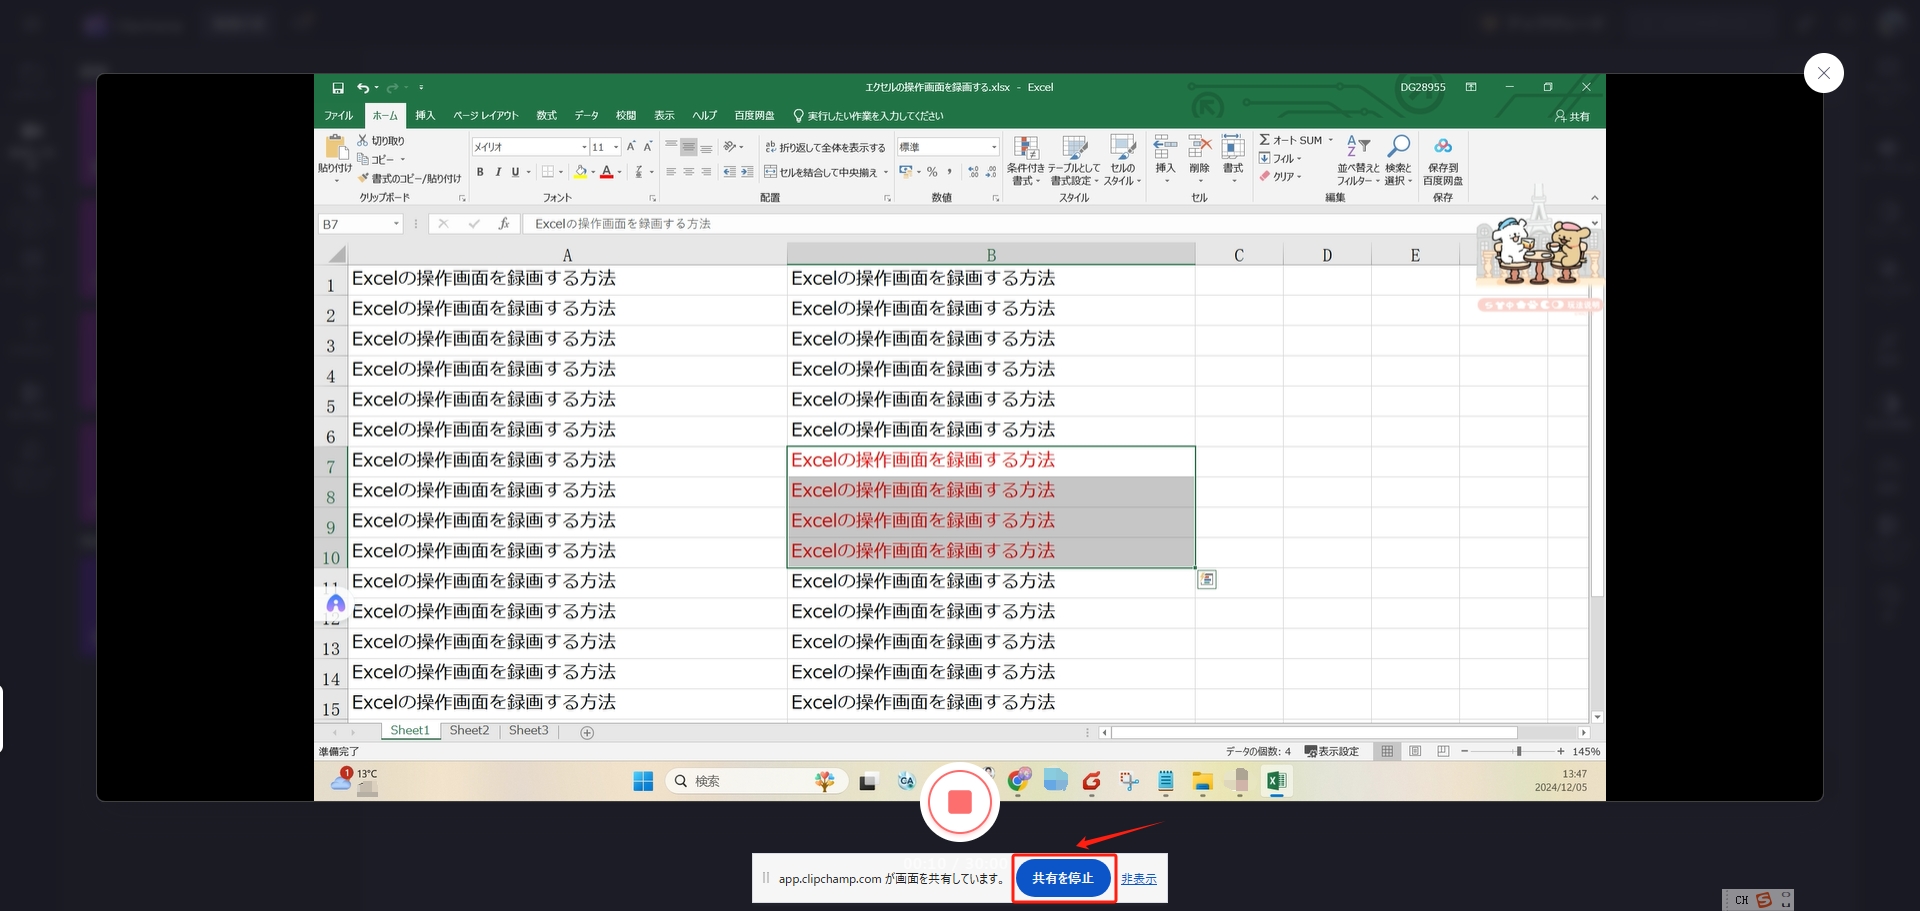The image size is (1920, 911).
Task: Open the メイリオ font name dropdown
Action: pos(584,147)
